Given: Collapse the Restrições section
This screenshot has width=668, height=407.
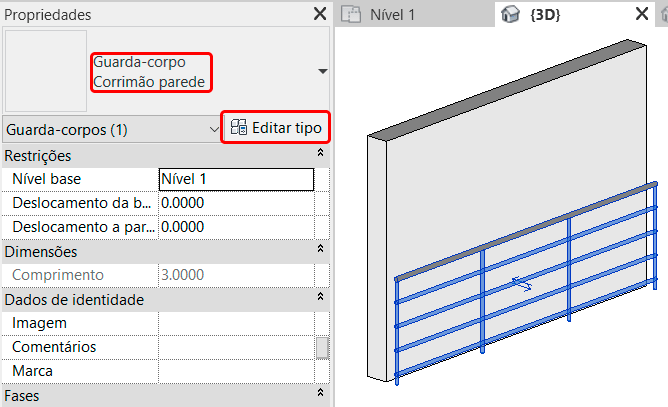Looking at the screenshot, I should [x=320, y=154].
